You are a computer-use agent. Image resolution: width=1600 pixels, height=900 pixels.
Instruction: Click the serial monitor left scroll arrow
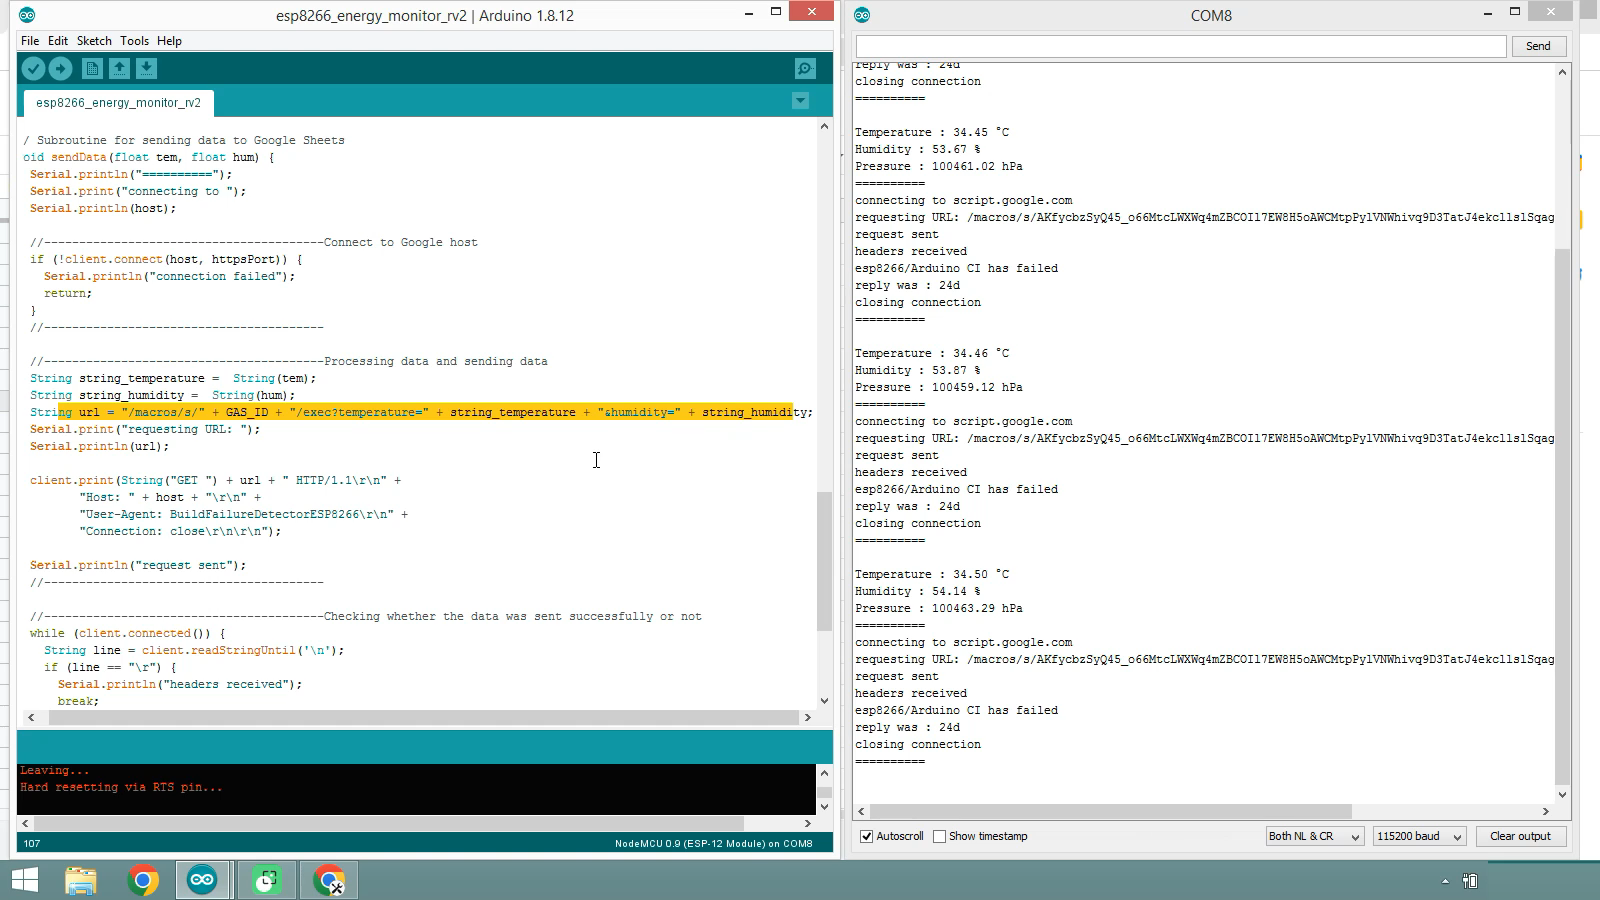tap(862, 811)
